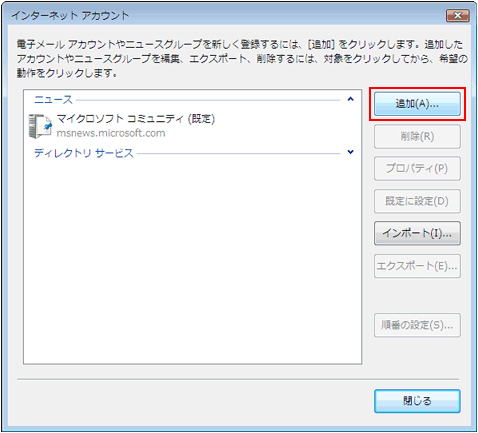Viewport: 478px width, 433px height.
Task: Click the 既定に設定(D) button
Action: point(417,201)
